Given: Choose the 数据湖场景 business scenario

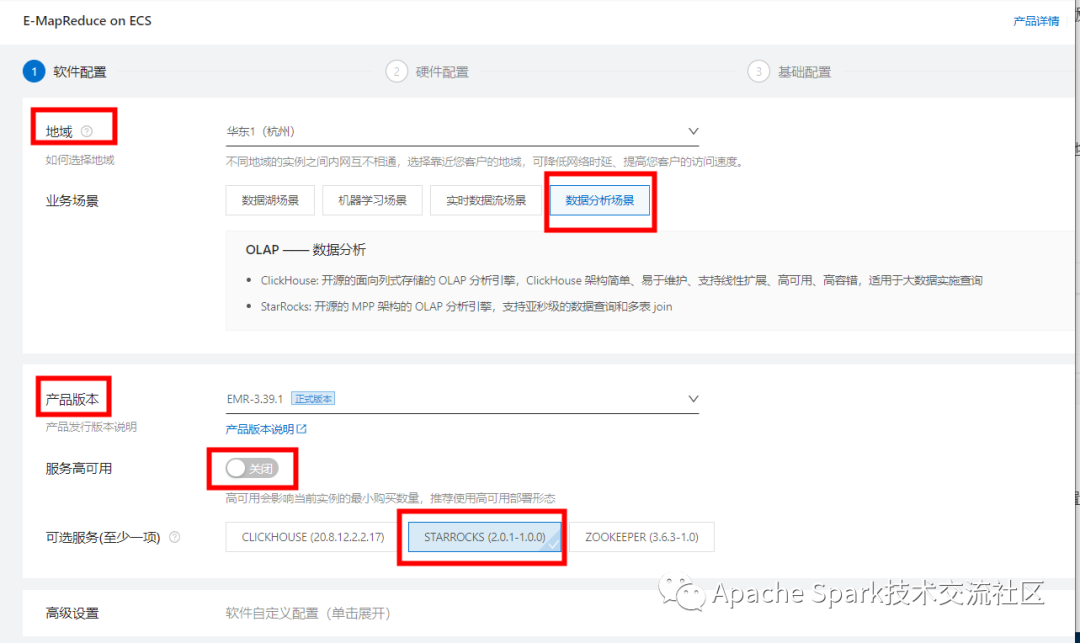Looking at the screenshot, I should (270, 200).
